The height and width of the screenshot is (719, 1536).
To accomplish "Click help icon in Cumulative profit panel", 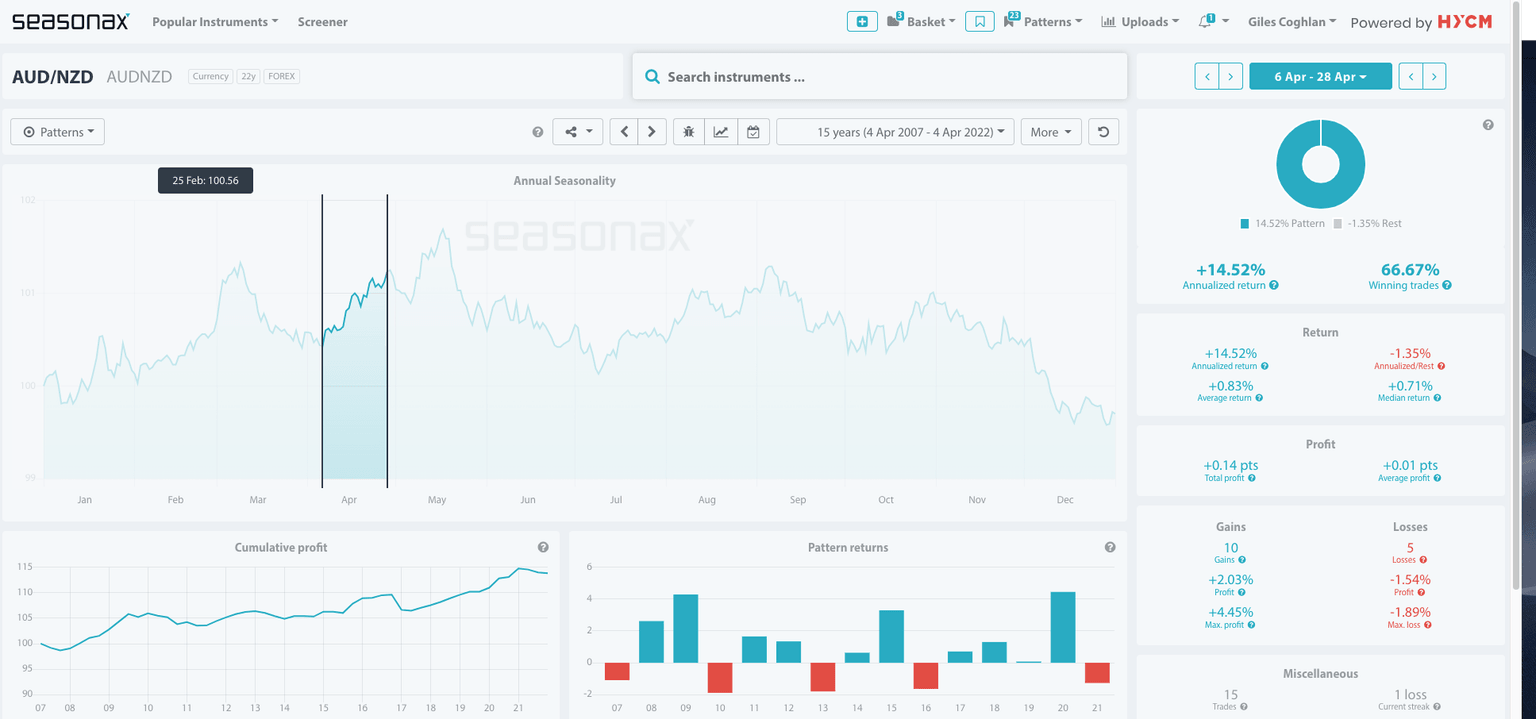I will (543, 547).
